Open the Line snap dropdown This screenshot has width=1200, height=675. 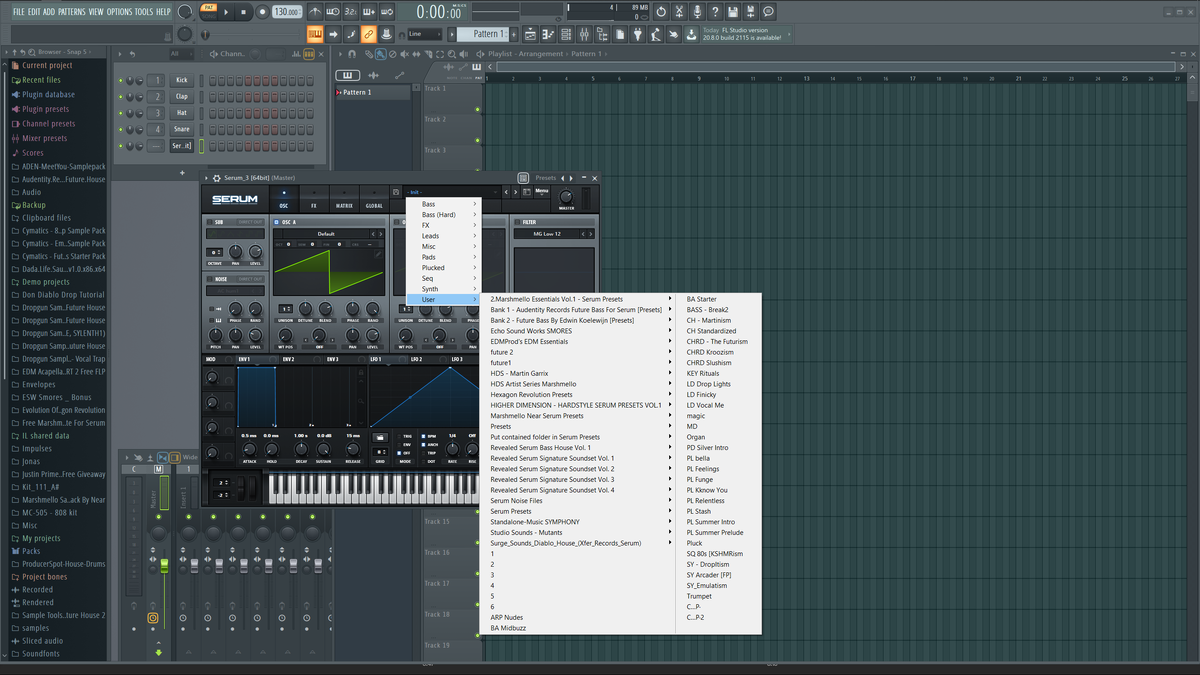point(425,34)
